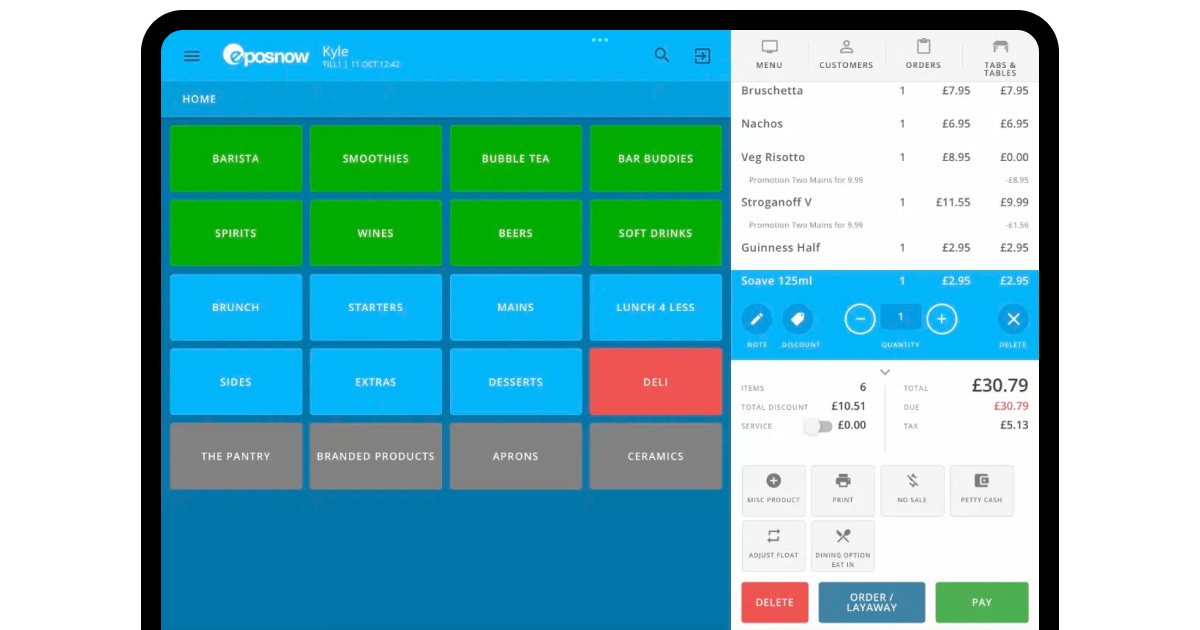Image resolution: width=1200 pixels, height=630 pixels.
Task: Open the Sides category
Action: [236, 382]
